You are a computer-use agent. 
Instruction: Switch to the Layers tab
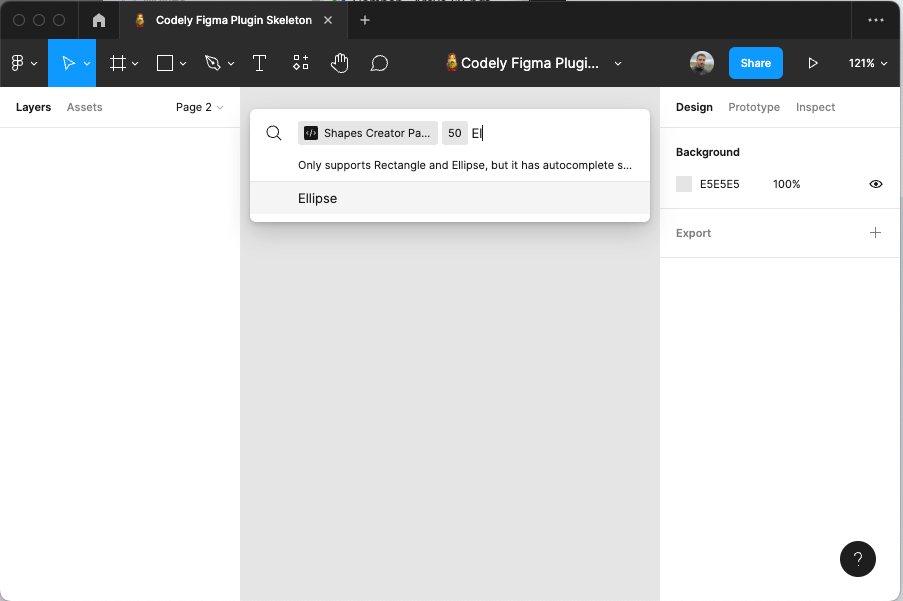pyautogui.click(x=33, y=107)
